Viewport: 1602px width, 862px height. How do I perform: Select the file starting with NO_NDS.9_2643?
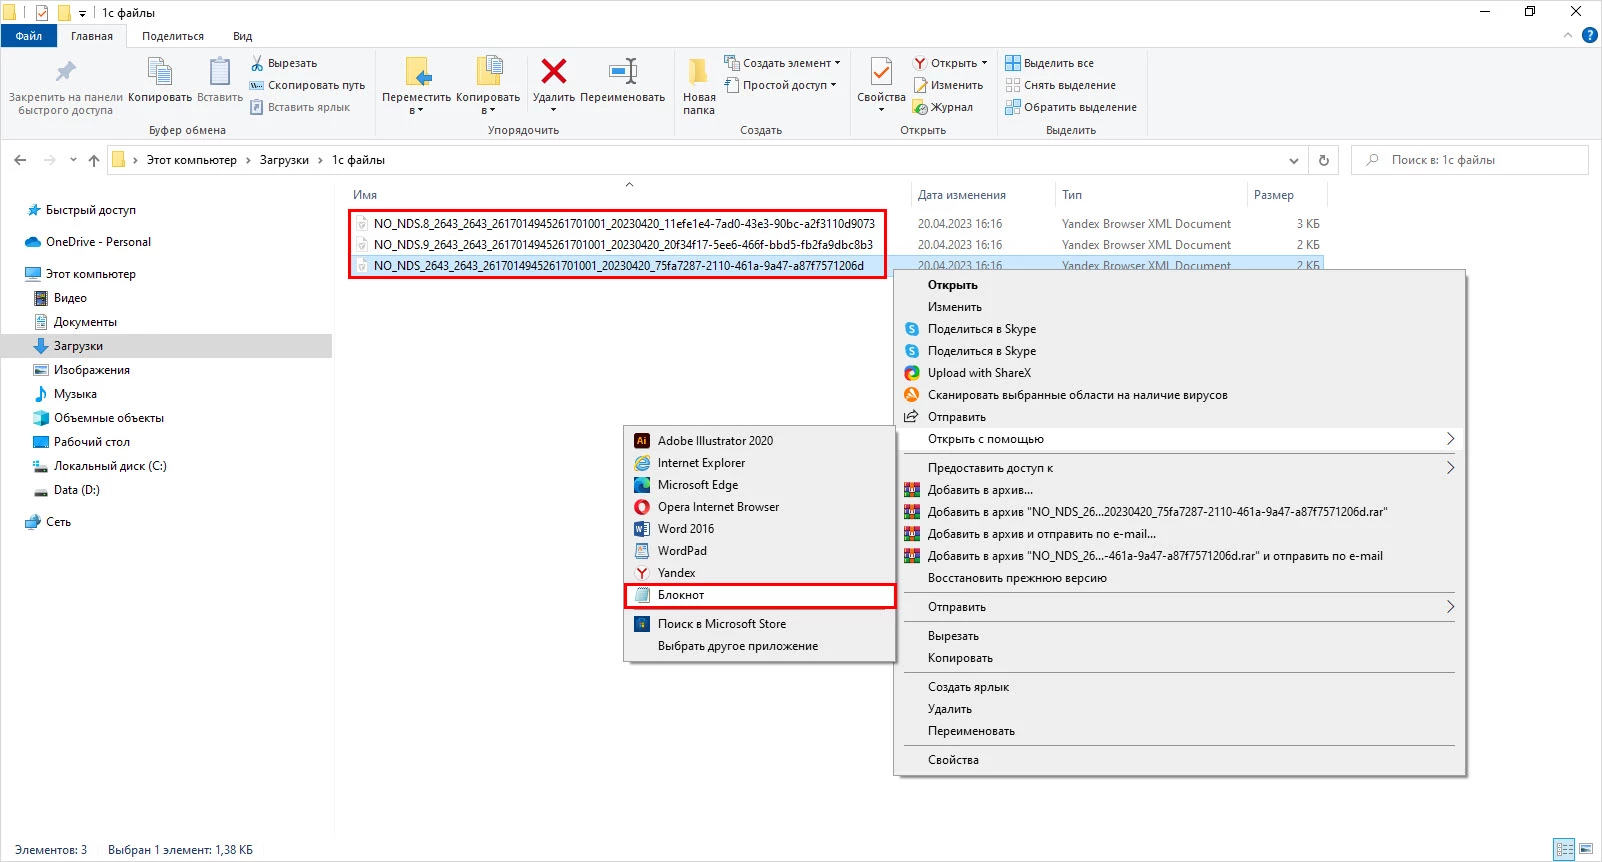click(x=623, y=245)
